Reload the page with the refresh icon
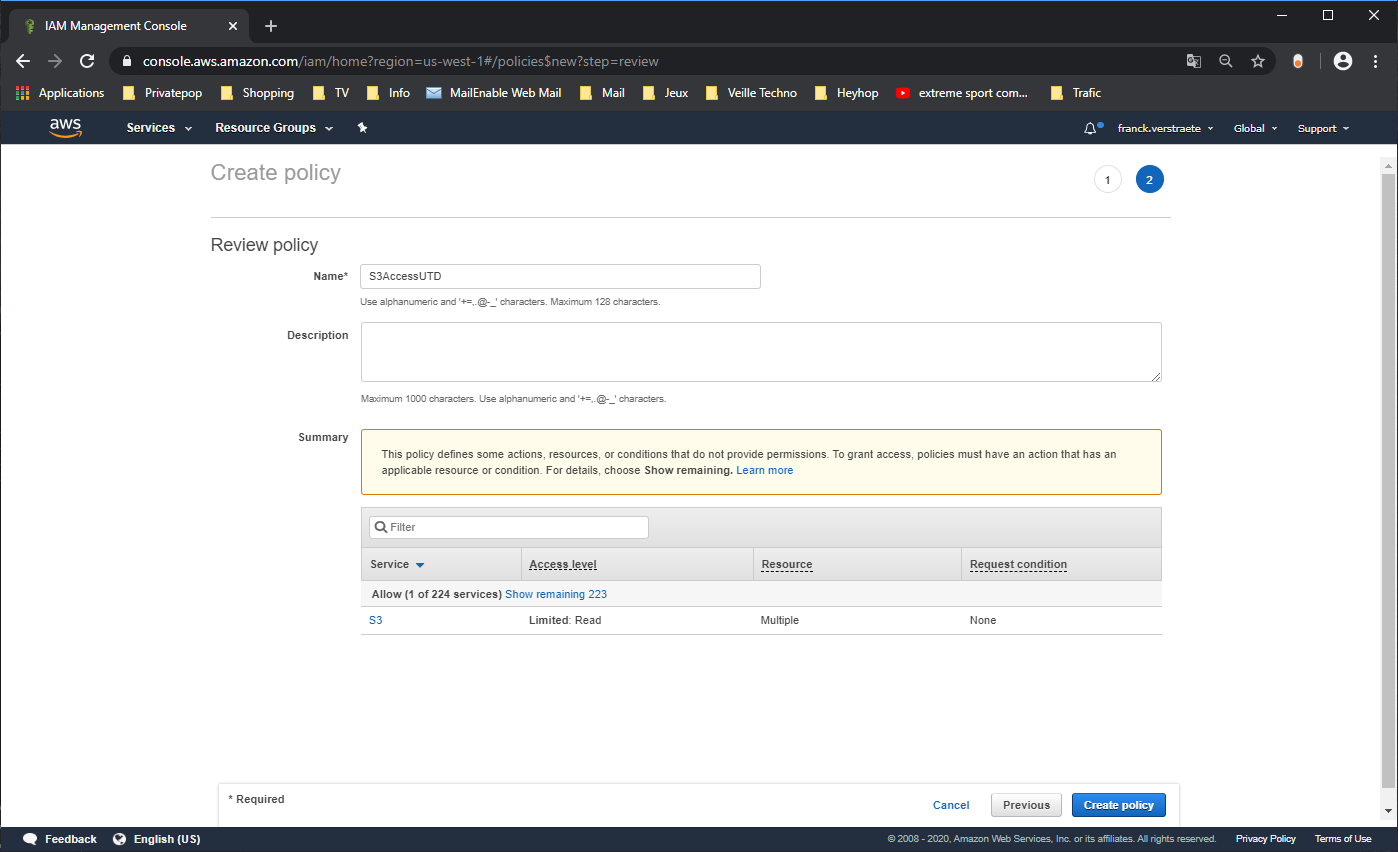This screenshot has width=1398, height=852. click(87, 61)
